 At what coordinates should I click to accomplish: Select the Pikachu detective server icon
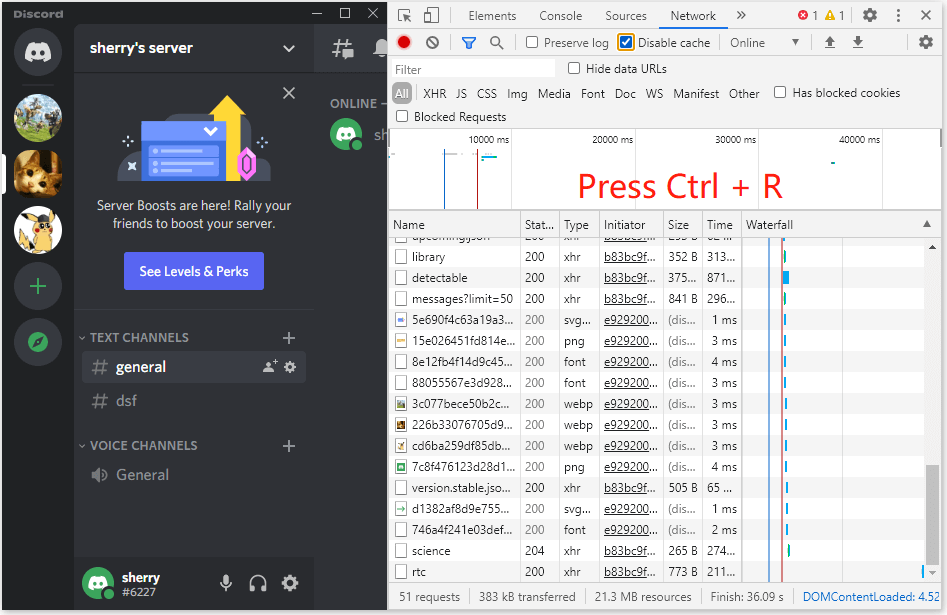click(x=37, y=230)
